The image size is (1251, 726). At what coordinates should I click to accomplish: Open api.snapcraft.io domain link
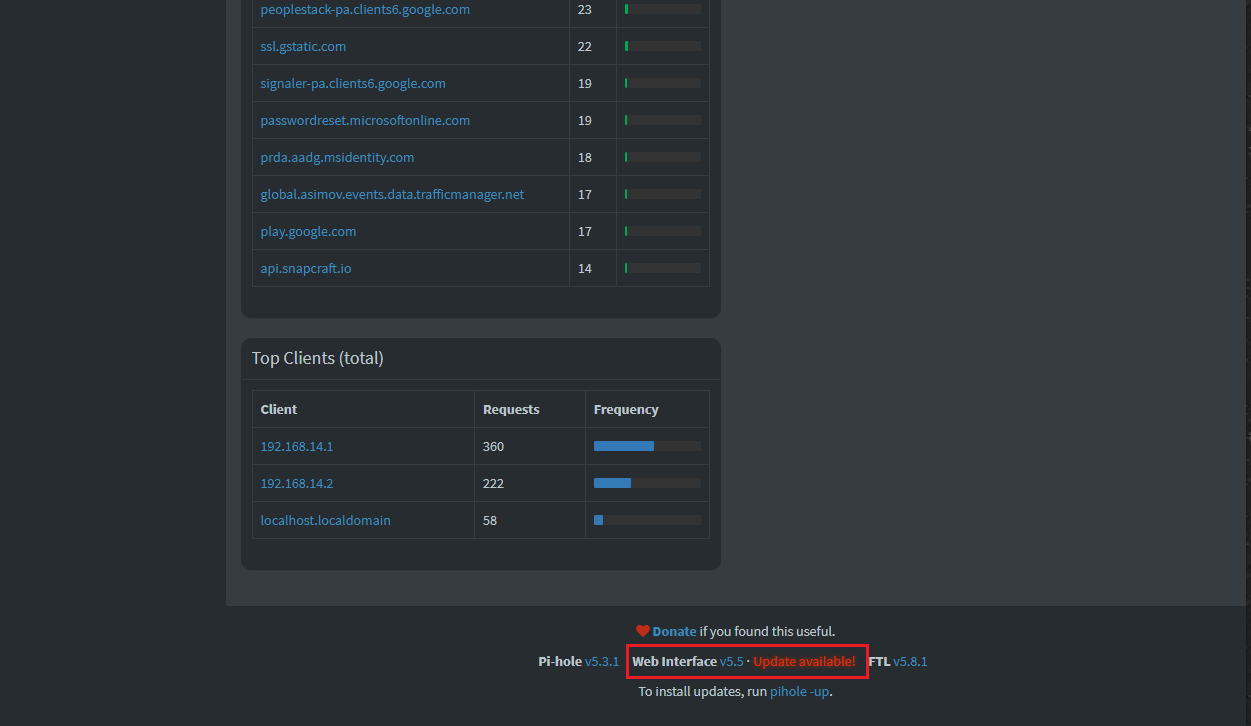[x=306, y=268]
